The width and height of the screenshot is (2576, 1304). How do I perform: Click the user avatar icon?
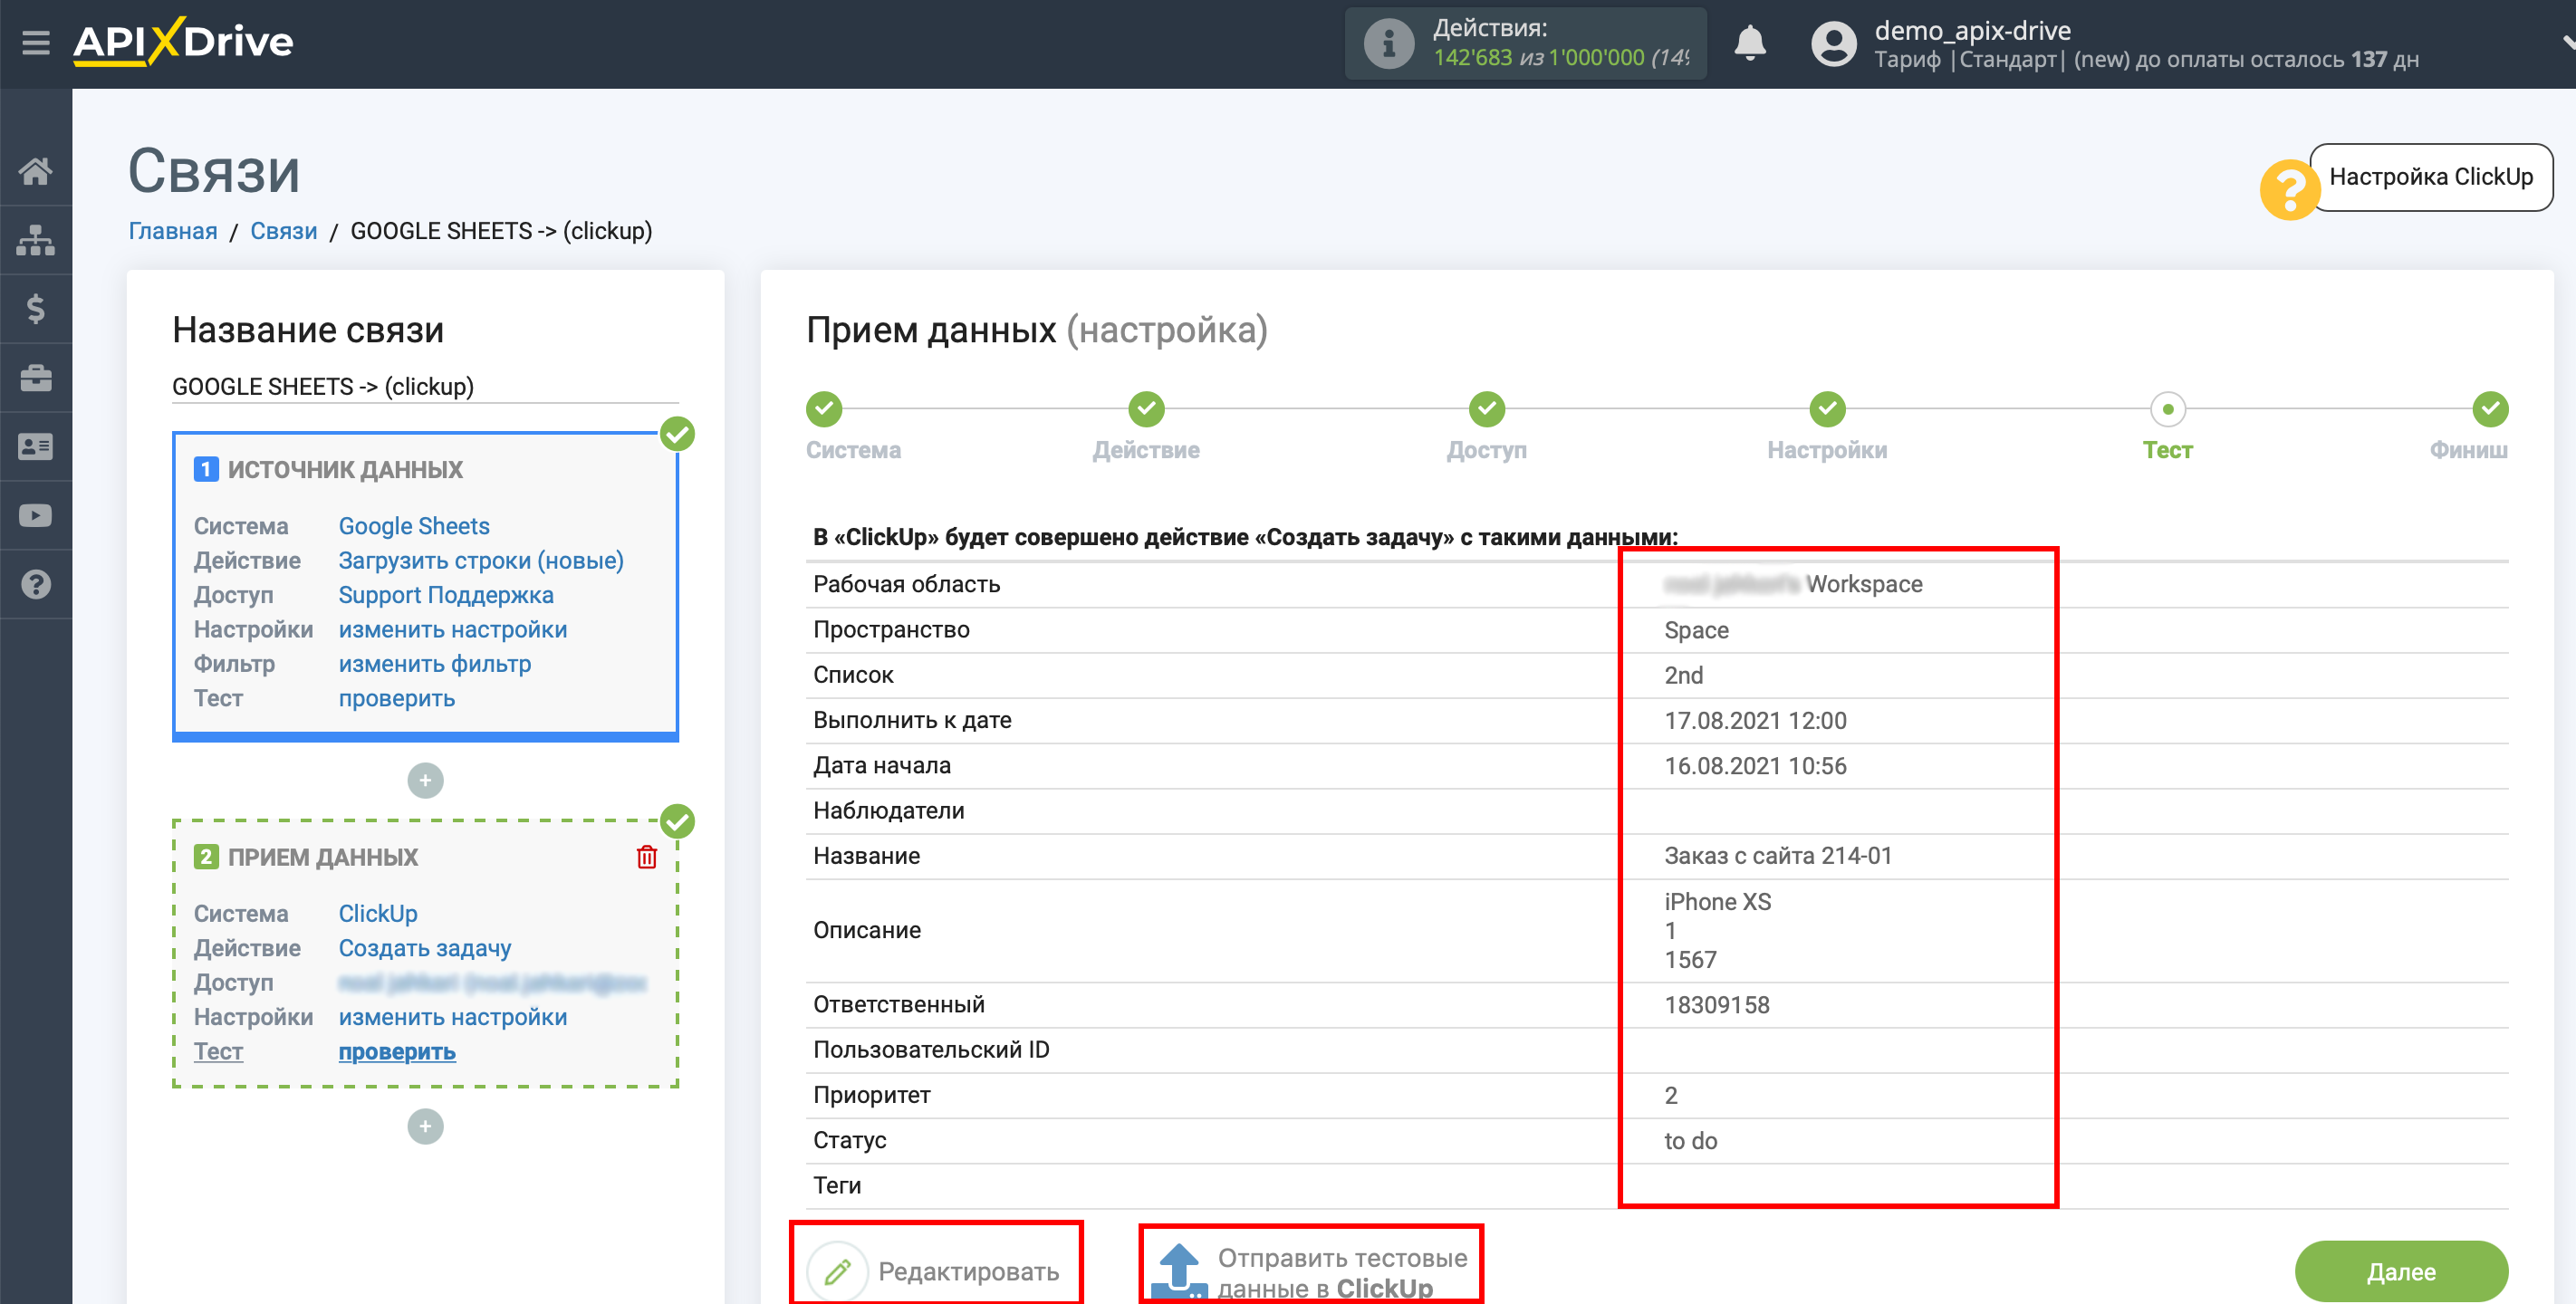(1832, 44)
